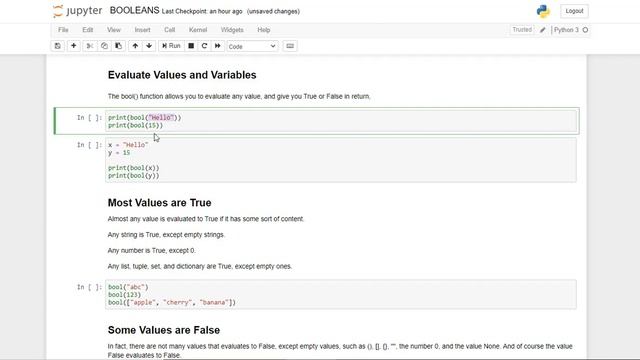Image resolution: width=640 pixels, height=360 pixels.
Task: Open the Widgets menu
Action: [x=232, y=30]
